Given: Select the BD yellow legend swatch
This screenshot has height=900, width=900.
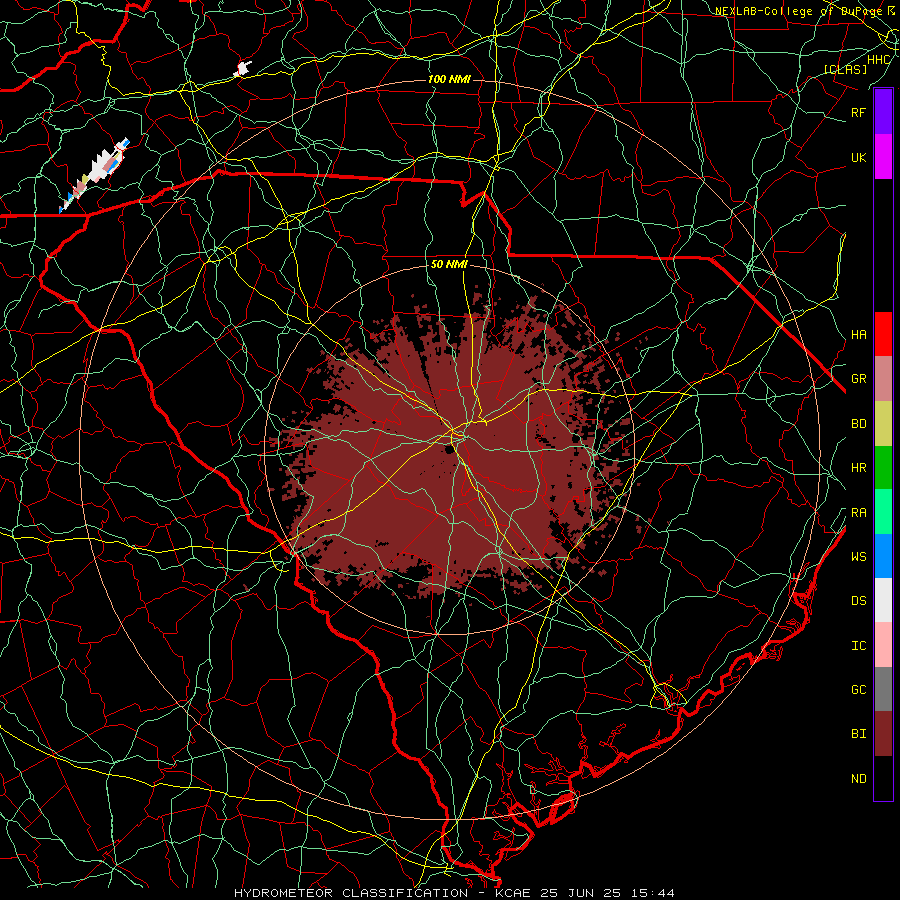Looking at the screenshot, I should tap(883, 424).
